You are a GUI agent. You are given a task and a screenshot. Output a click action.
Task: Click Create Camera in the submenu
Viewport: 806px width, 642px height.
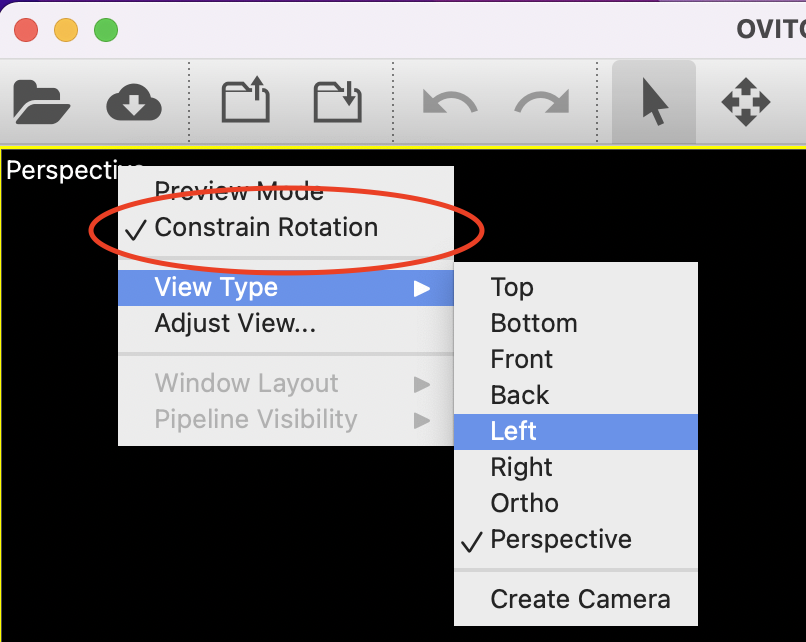(580, 600)
